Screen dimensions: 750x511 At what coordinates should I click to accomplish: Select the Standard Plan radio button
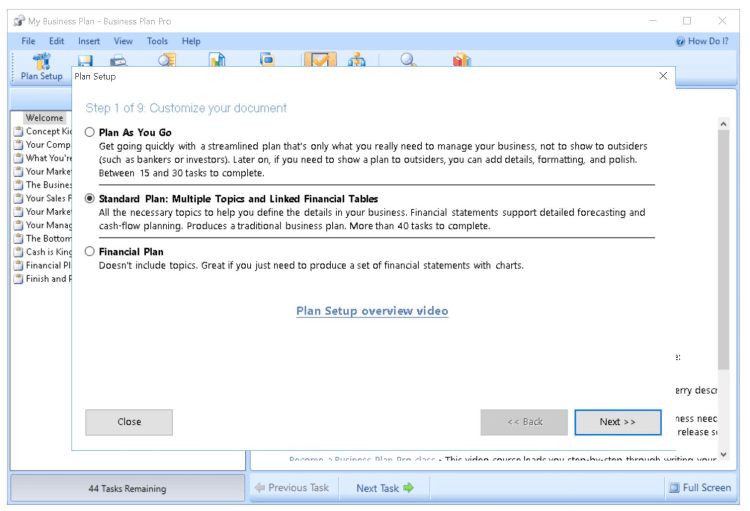click(x=89, y=199)
